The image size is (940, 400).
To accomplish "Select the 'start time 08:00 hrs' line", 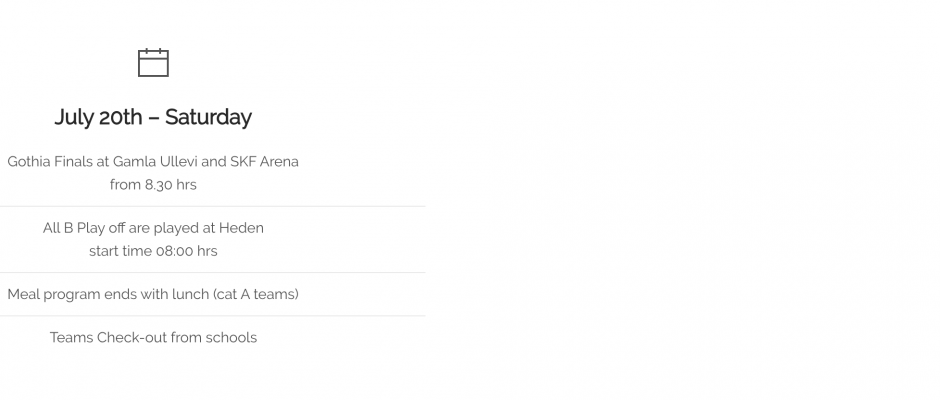I will click(153, 251).
